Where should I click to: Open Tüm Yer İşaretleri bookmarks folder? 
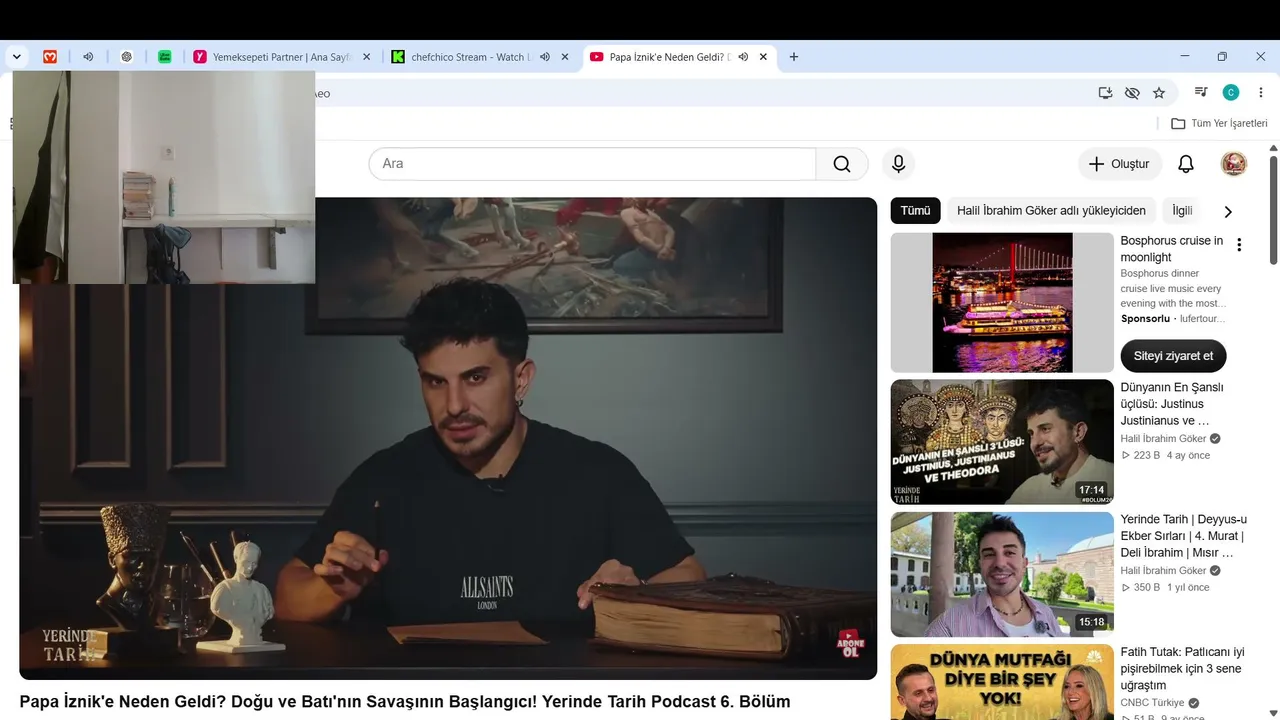point(1219,124)
